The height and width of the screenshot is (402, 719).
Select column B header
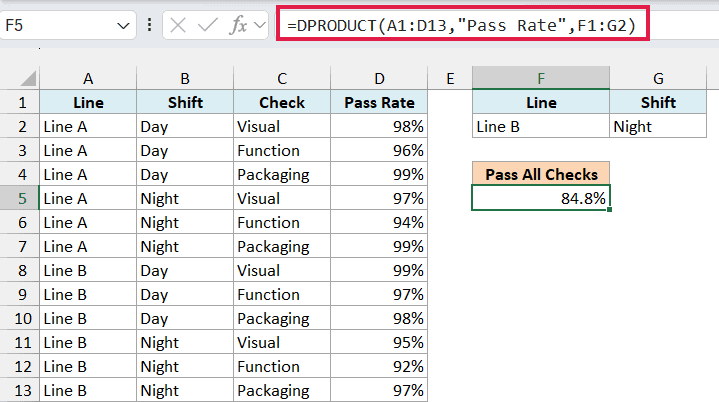click(185, 78)
